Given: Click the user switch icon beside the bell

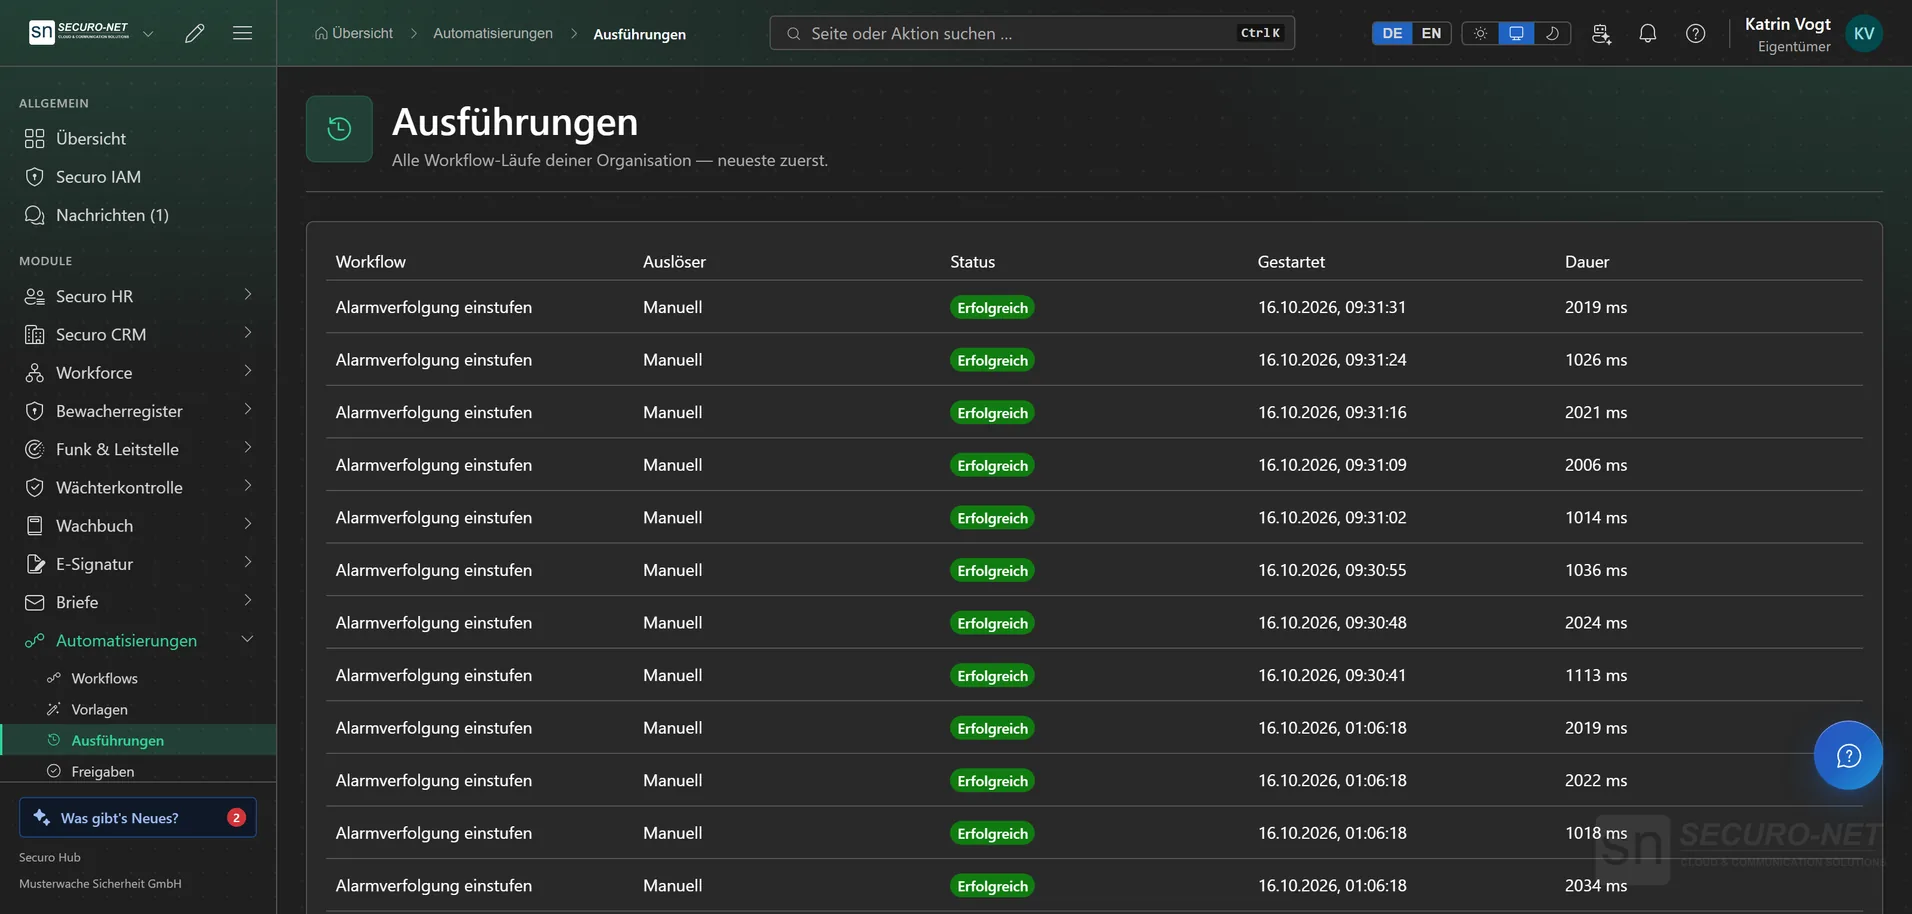Looking at the screenshot, I should pyautogui.click(x=1601, y=33).
